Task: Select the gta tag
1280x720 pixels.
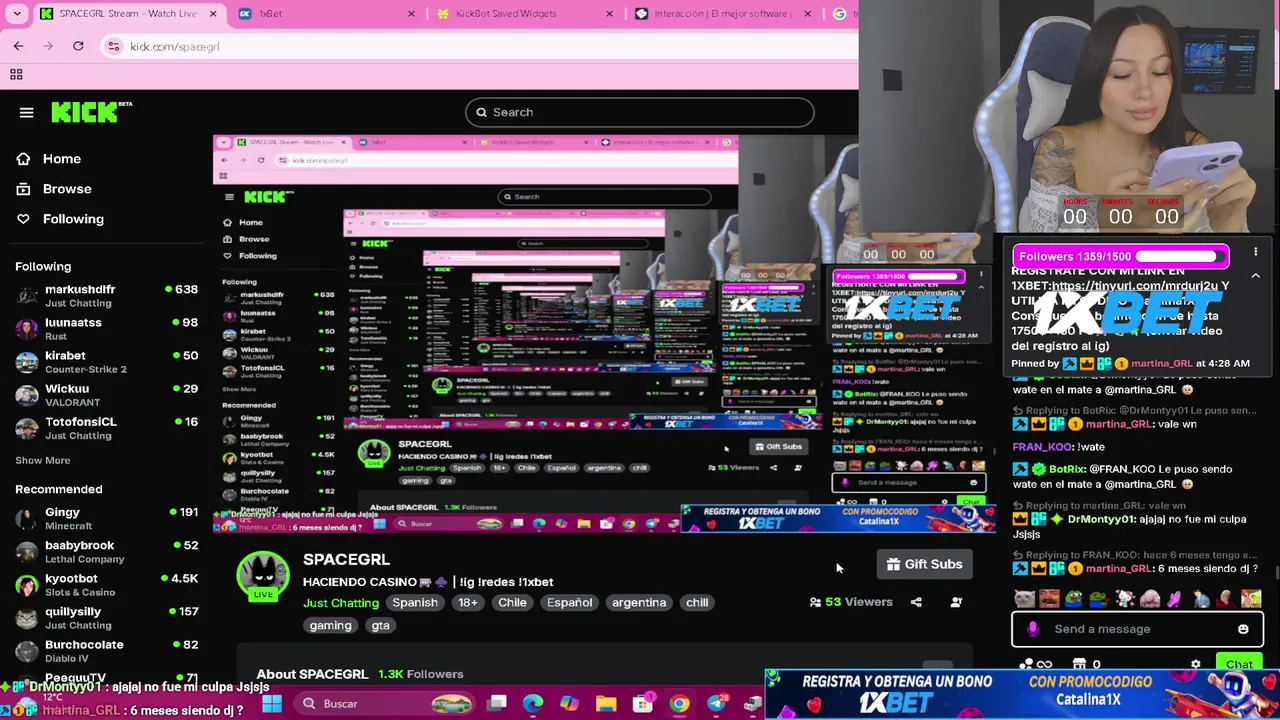Action: 380,626
